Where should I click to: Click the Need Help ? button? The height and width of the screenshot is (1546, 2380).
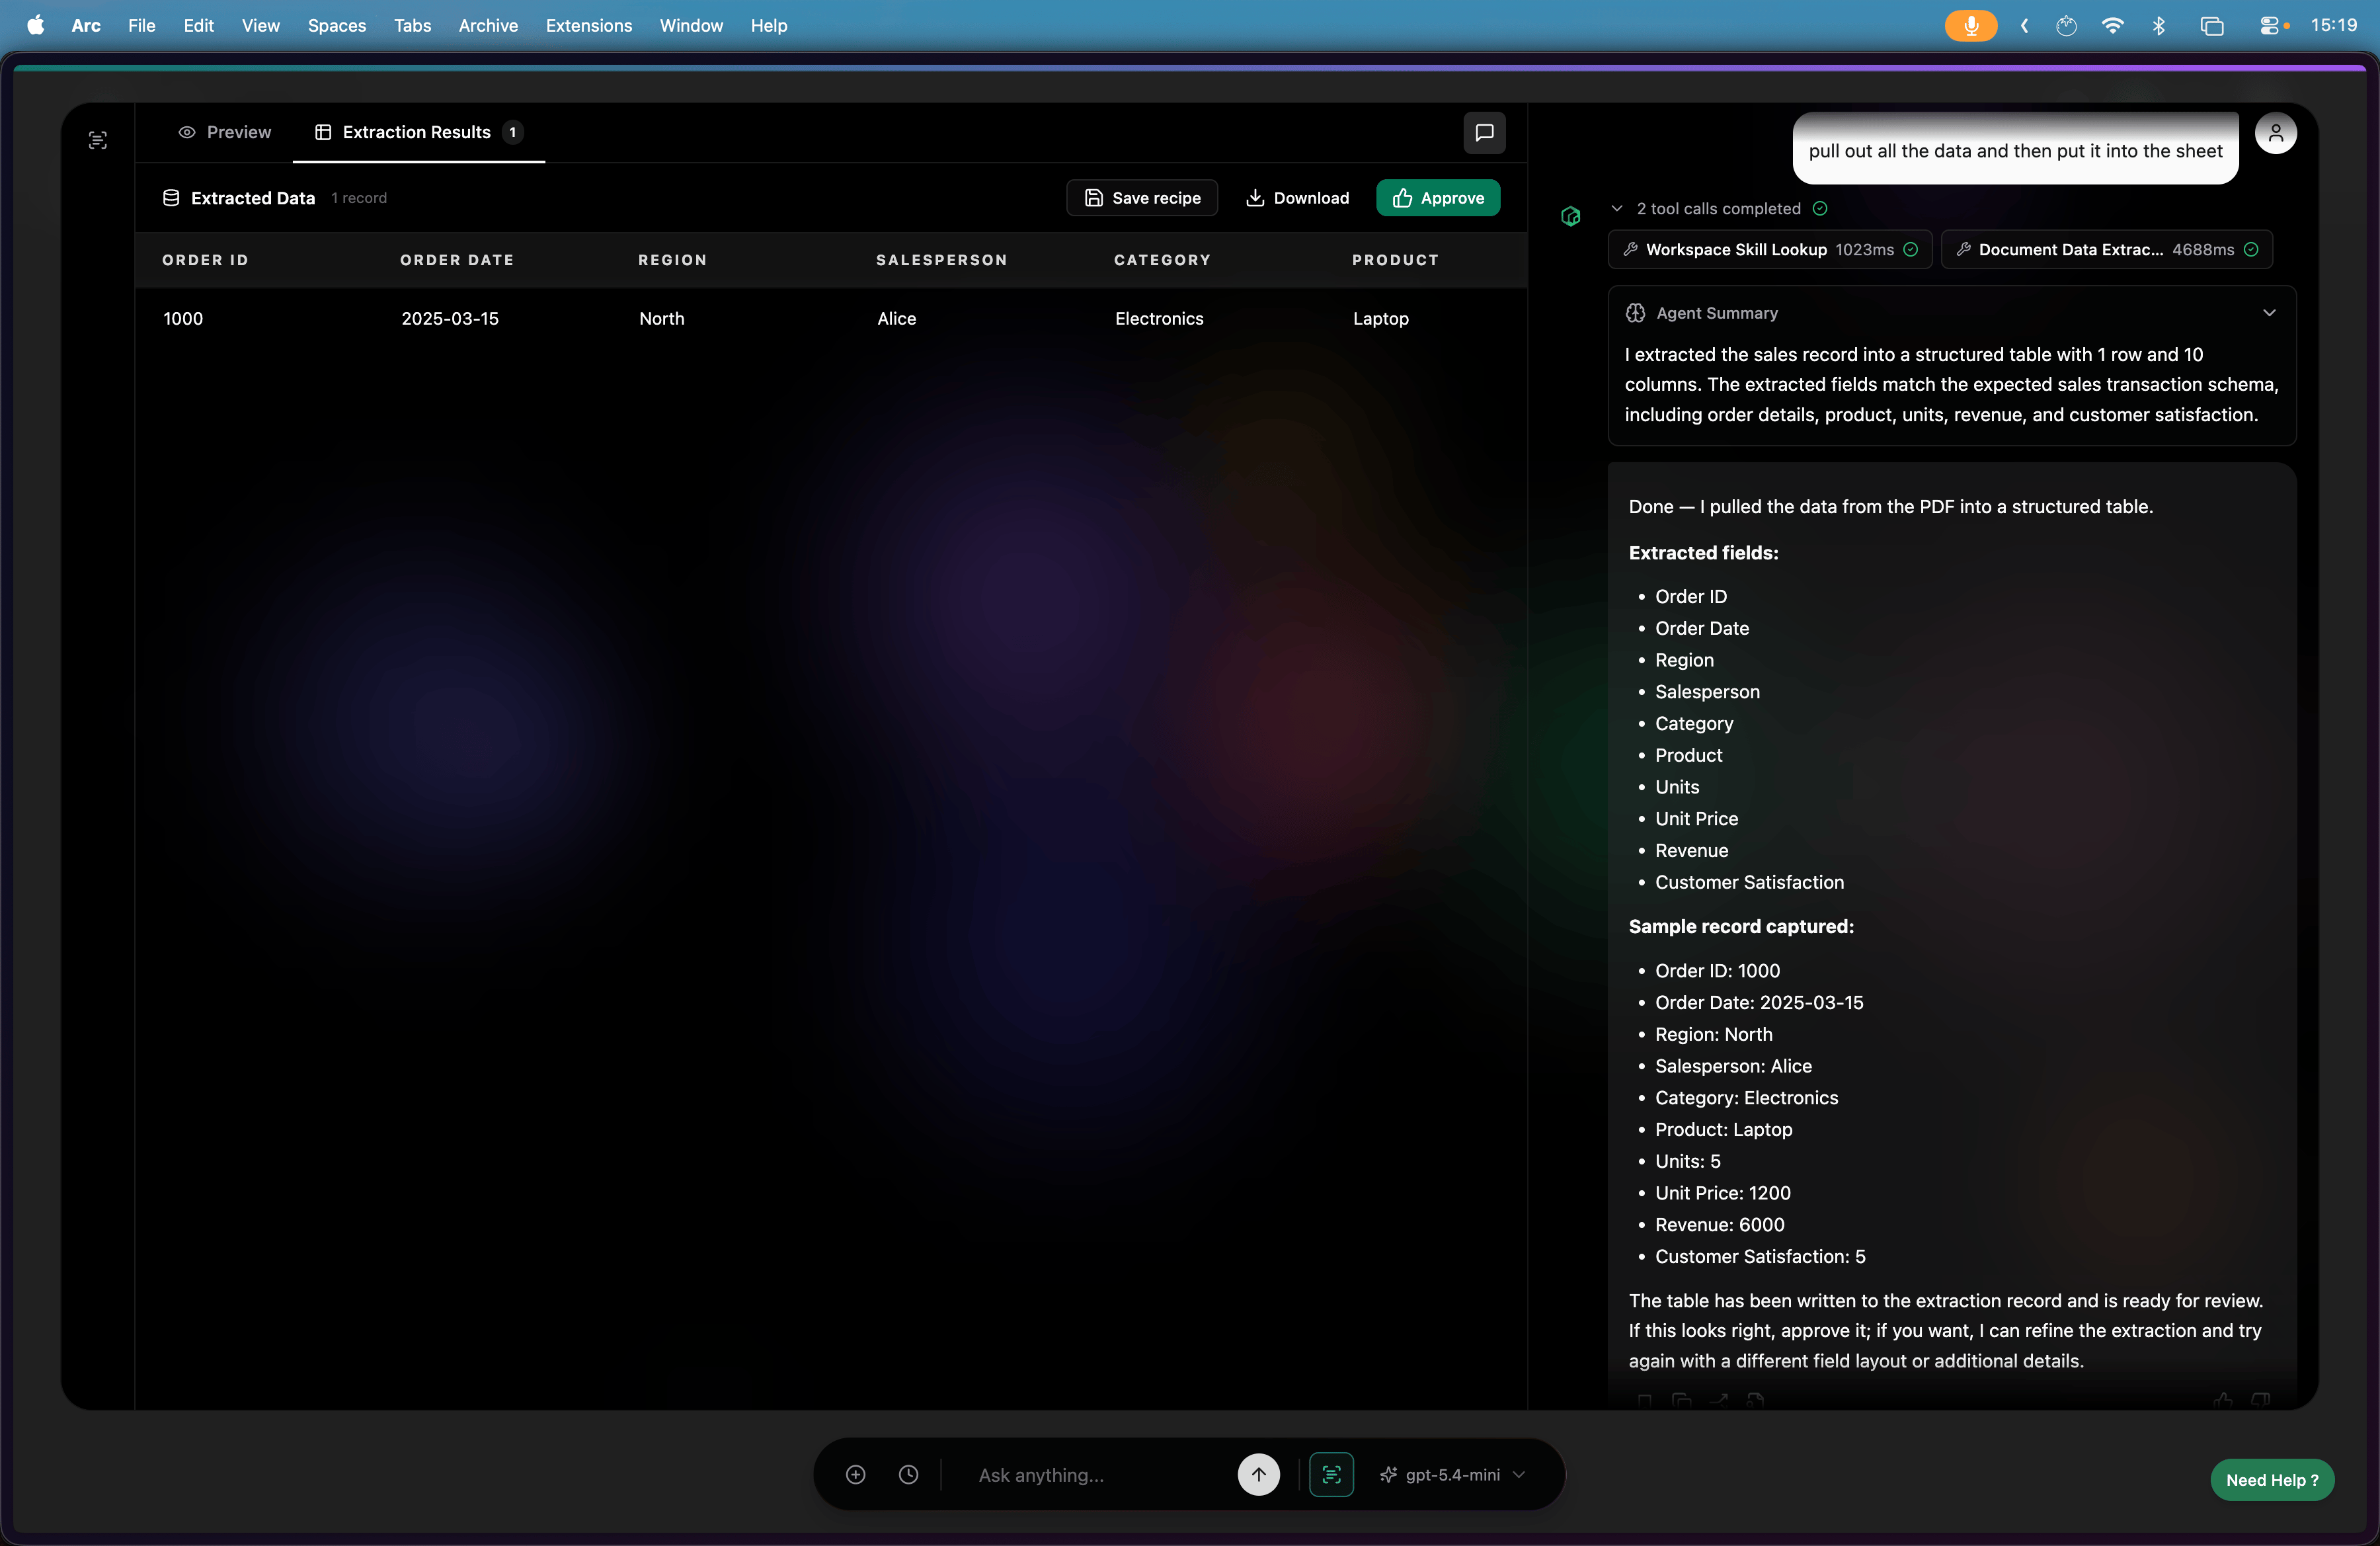[x=2271, y=1479]
